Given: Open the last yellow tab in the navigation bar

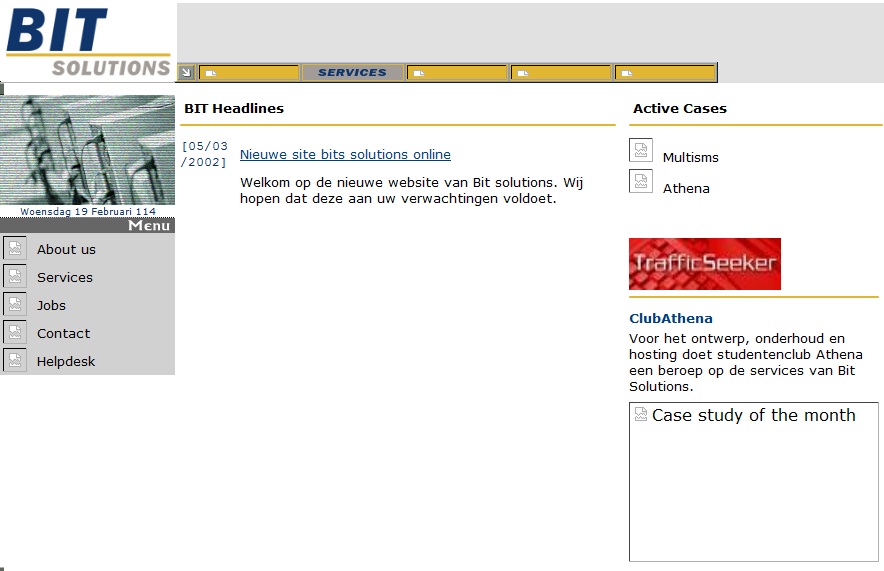Looking at the screenshot, I should point(665,73).
